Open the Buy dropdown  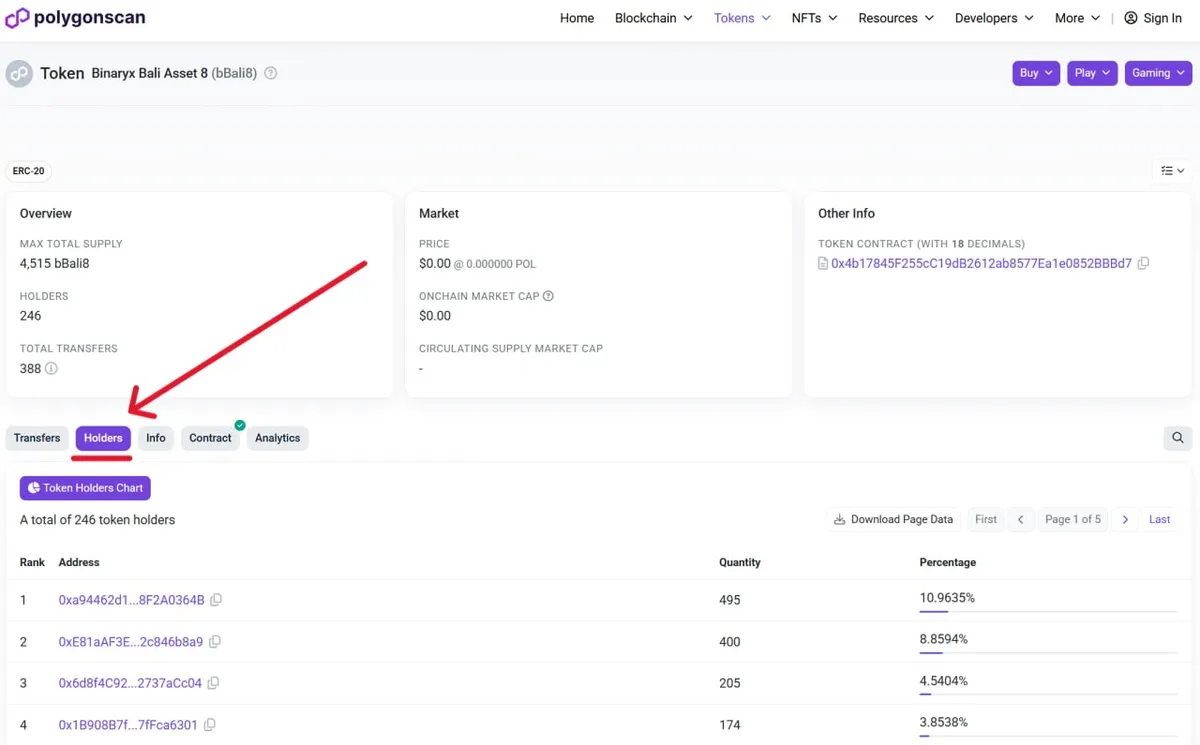click(x=1035, y=72)
